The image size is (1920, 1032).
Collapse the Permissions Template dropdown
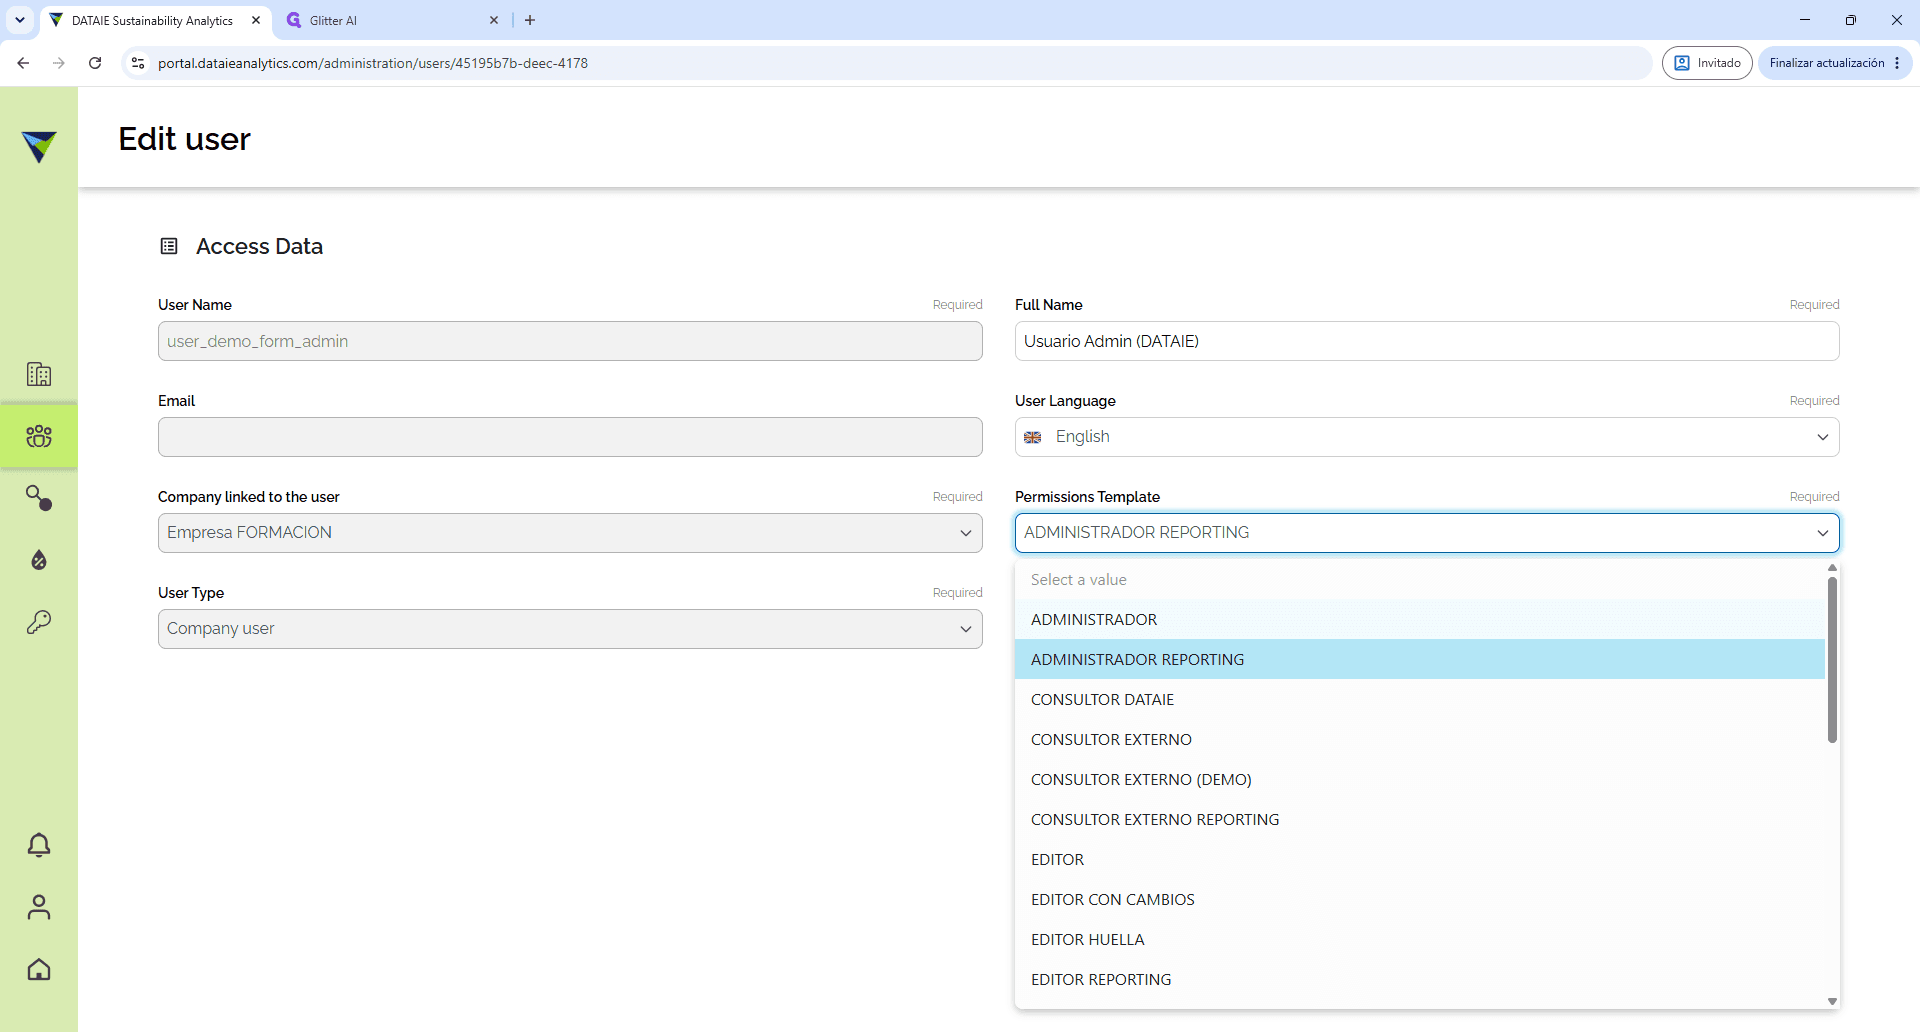point(1427,533)
